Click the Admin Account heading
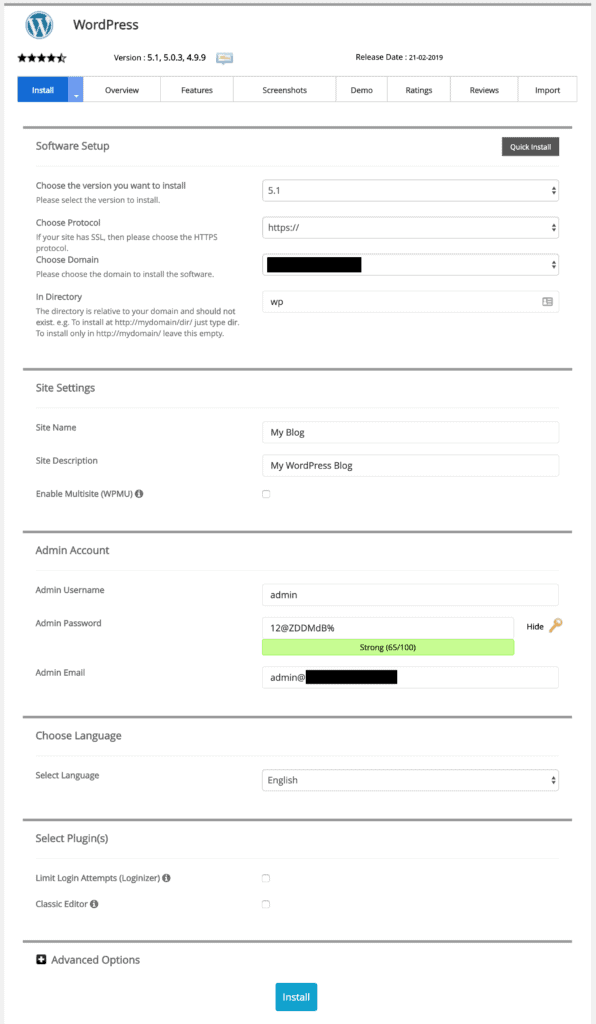This screenshot has height=1024, width=596. click(72, 550)
